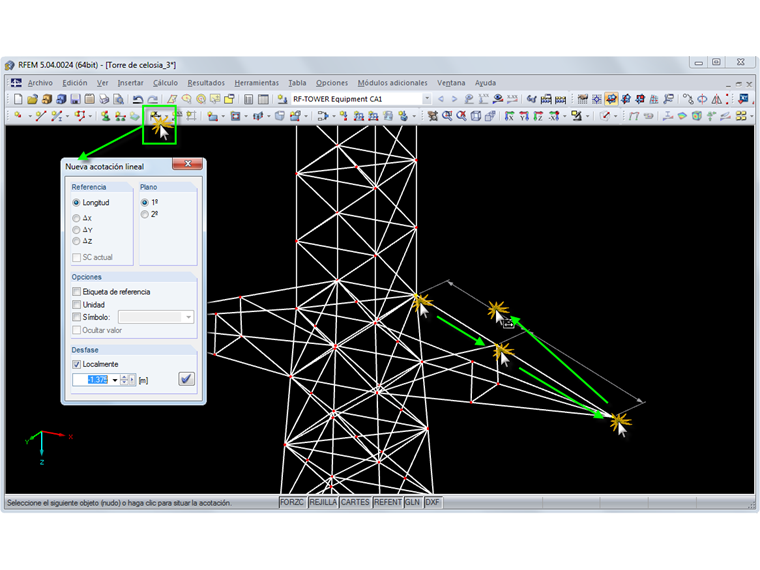This screenshot has height=570, width=760.
Task: Enable the Unidad checkbox
Action: click(77, 304)
